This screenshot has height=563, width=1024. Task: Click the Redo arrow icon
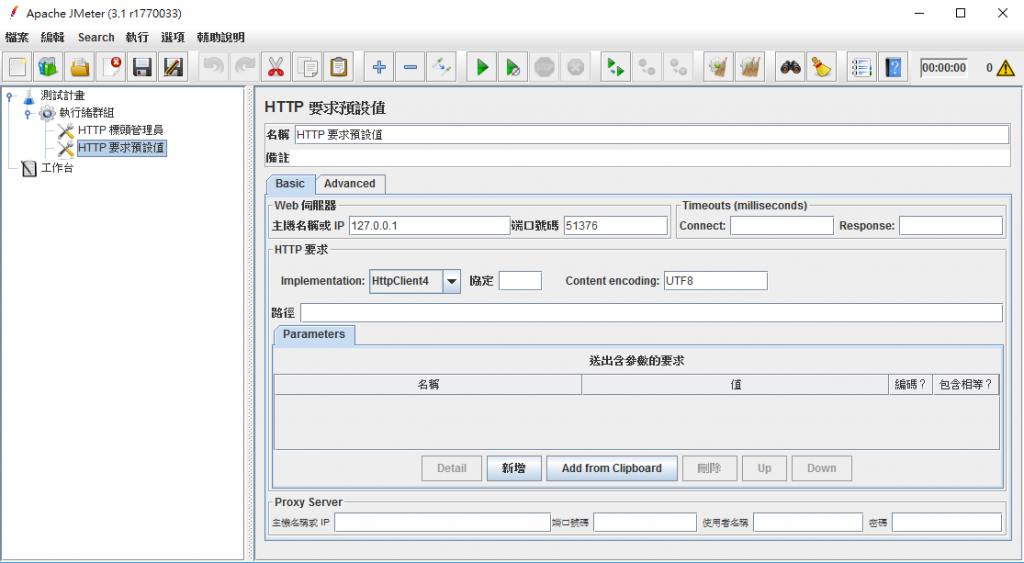tap(245, 67)
